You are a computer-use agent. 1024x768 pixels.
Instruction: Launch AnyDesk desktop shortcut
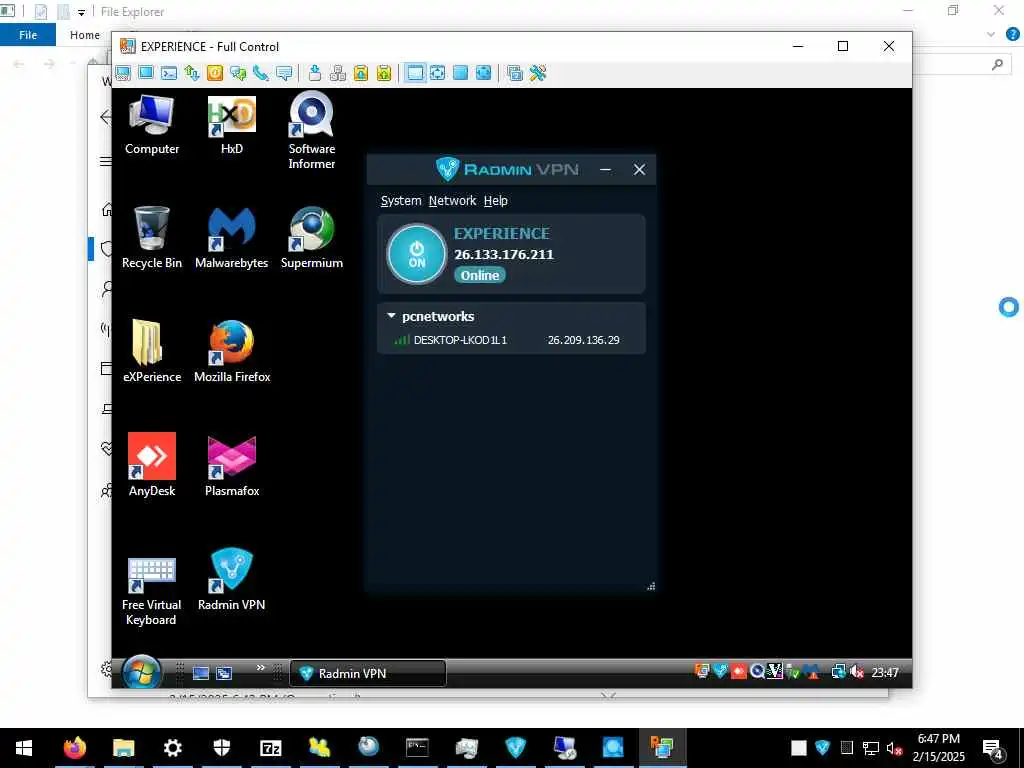click(152, 465)
